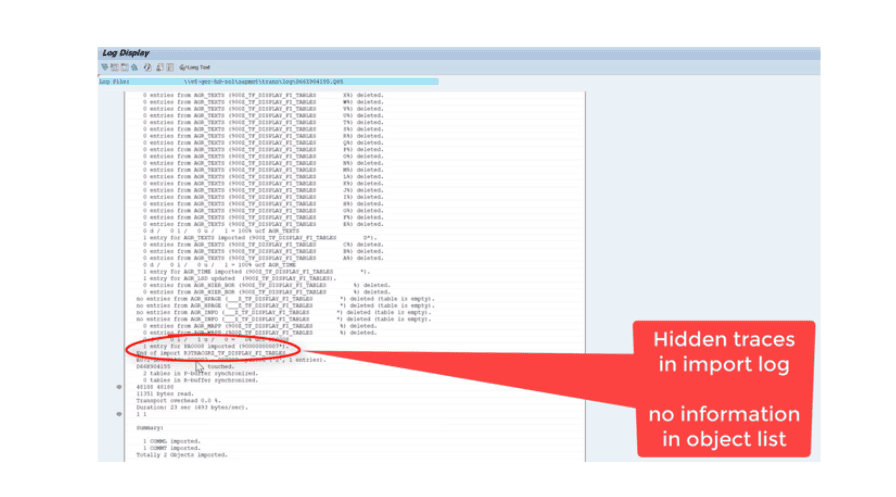The height and width of the screenshot is (497, 896).
Task: Click the AGR_TEXTS line ending 'X%) deleted.'
Action: (263, 95)
